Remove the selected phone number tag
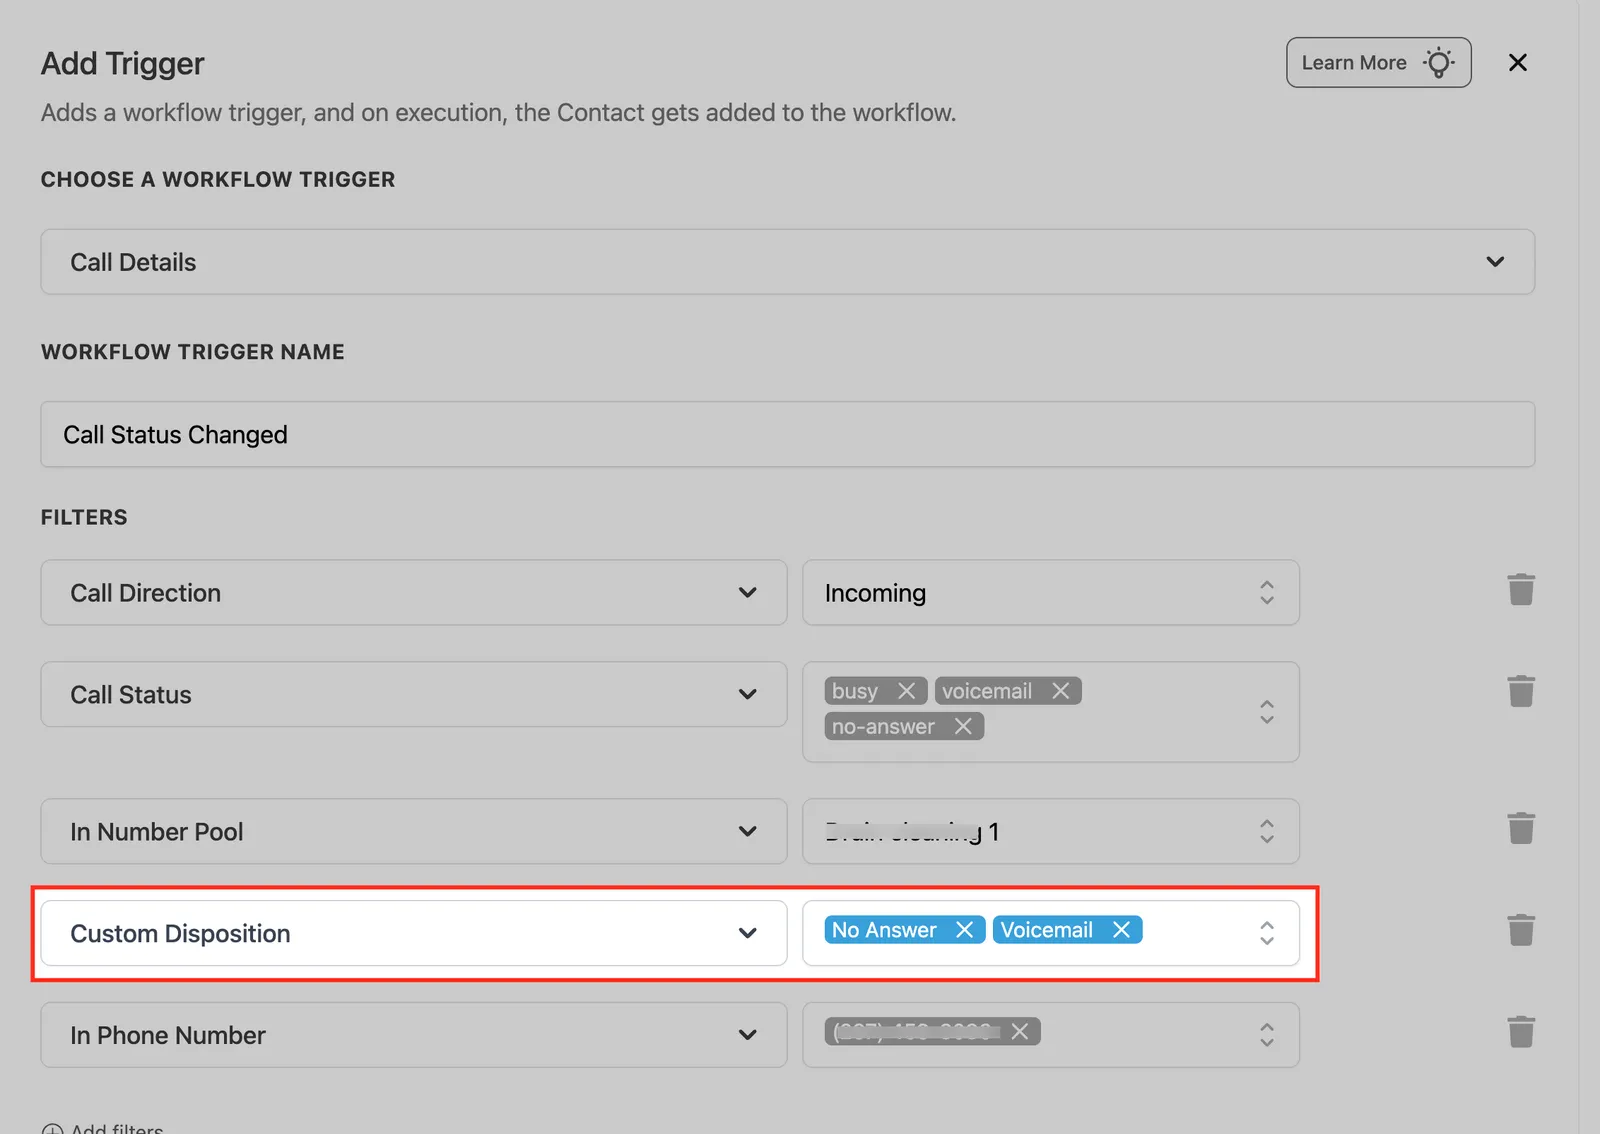Viewport: 1600px width, 1134px height. (x=1019, y=1031)
